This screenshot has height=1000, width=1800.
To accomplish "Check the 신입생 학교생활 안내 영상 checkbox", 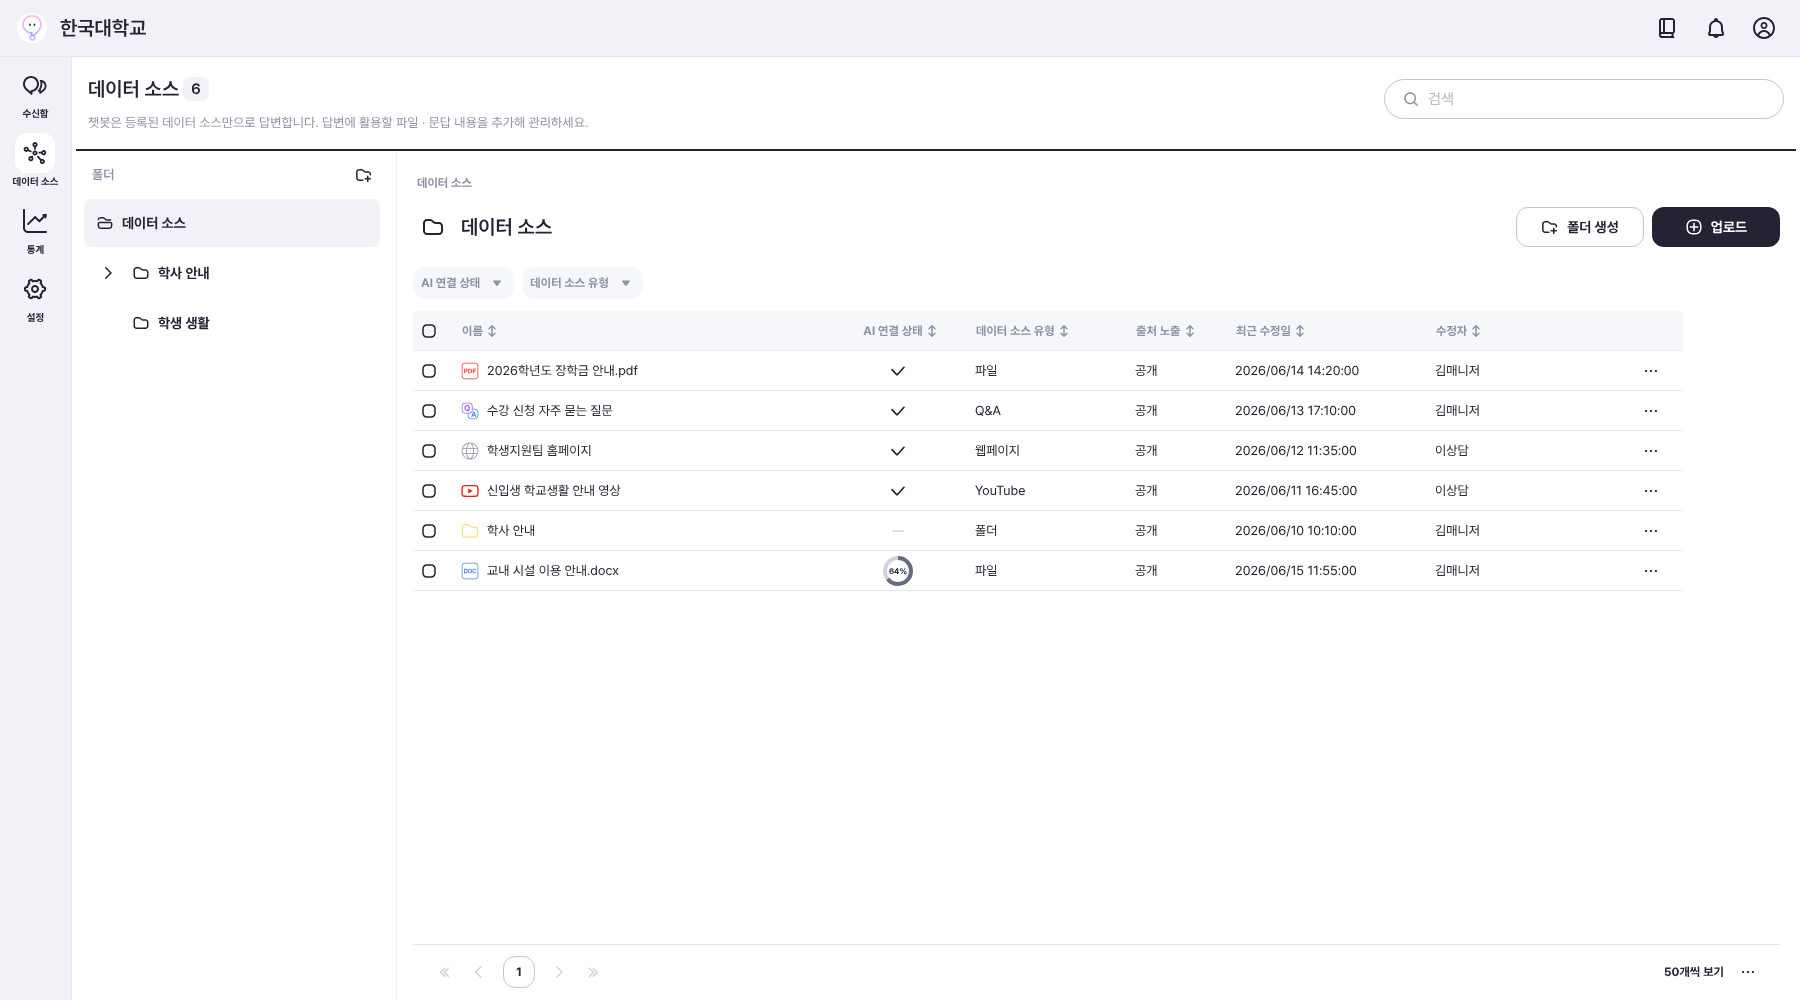I will tap(429, 491).
